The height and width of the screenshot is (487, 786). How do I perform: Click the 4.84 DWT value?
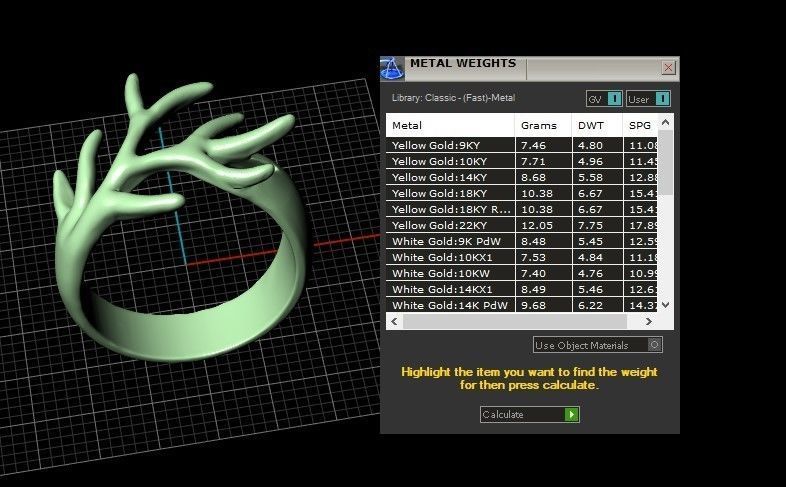(590, 258)
